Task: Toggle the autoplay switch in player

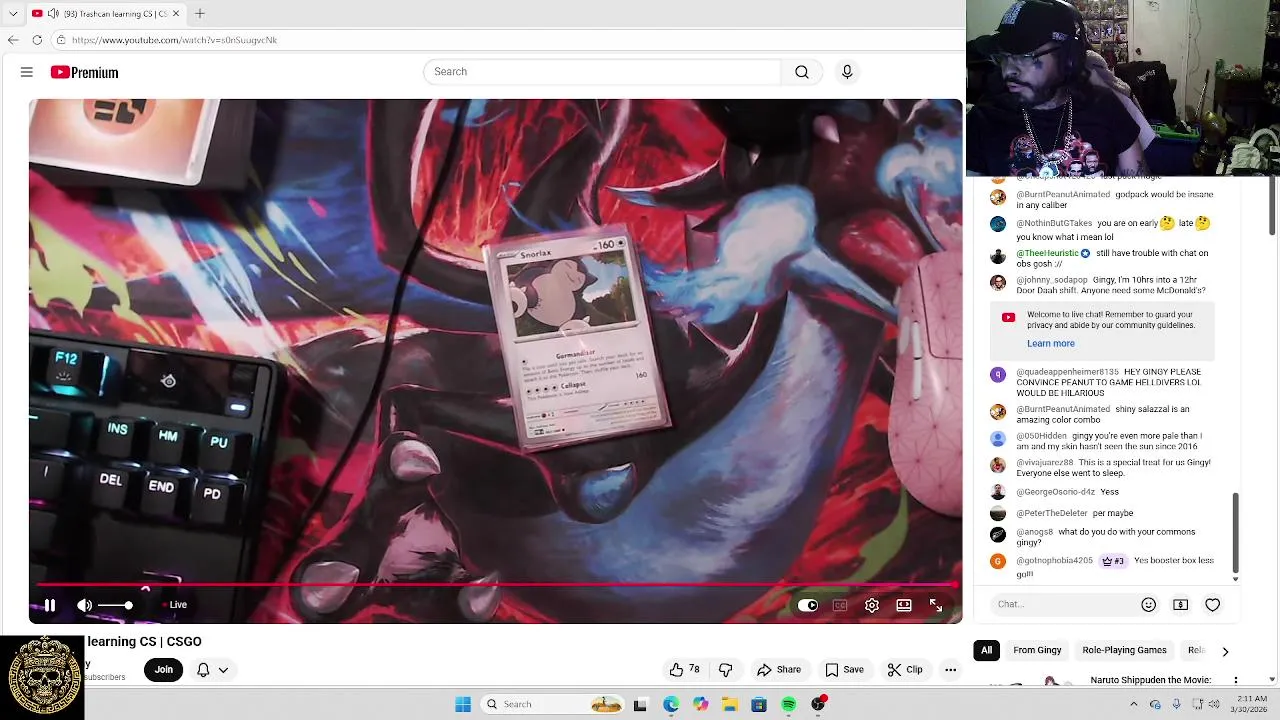Action: [808, 605]
